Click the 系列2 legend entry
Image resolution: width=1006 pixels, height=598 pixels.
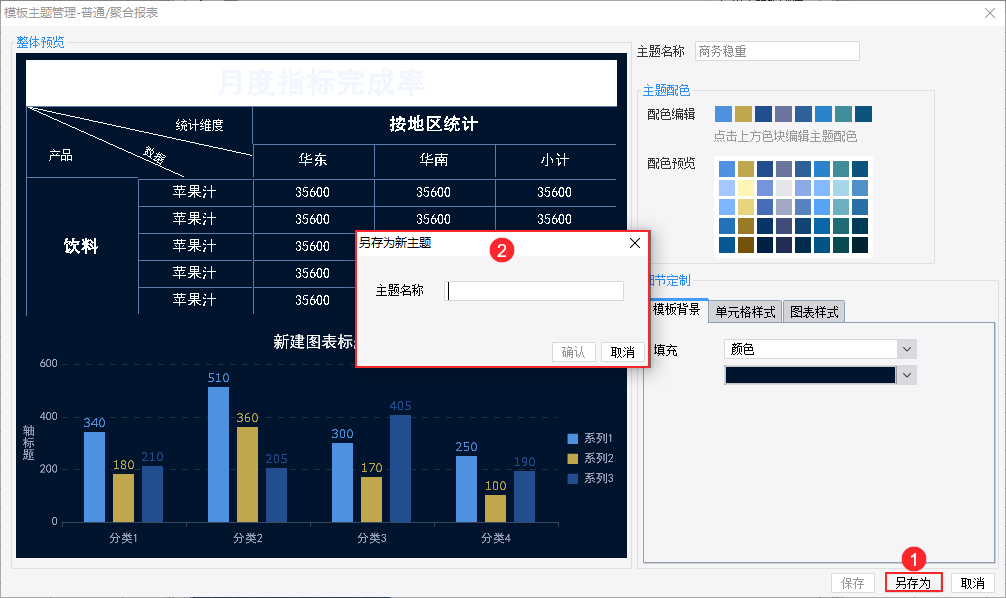pos(590,458)
